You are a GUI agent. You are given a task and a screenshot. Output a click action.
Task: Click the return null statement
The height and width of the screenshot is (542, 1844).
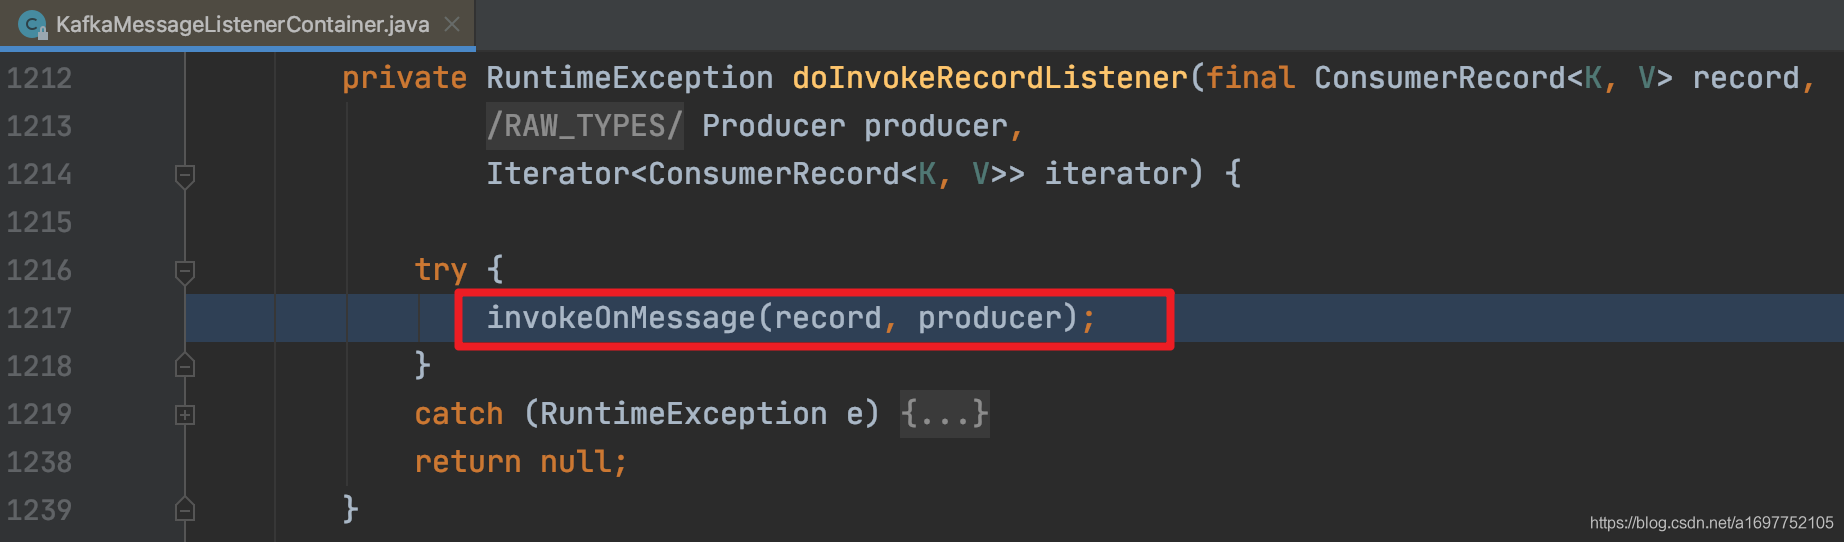coord(520,462)
